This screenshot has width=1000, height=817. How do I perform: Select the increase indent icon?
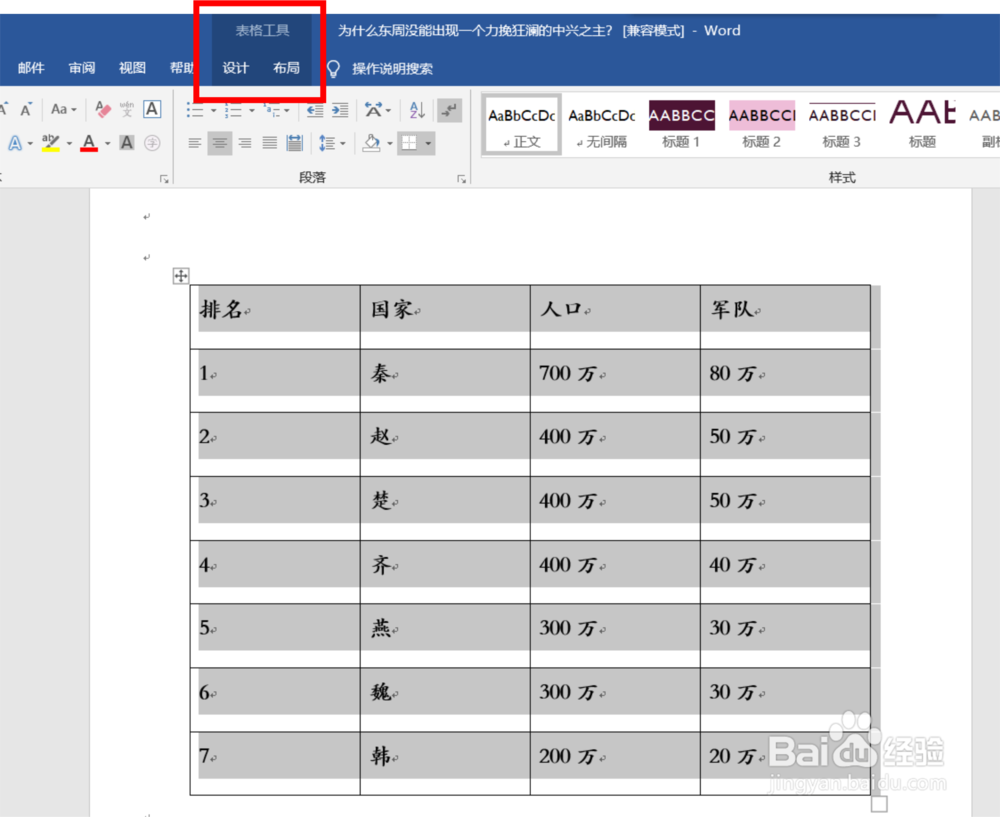point(340,110)
